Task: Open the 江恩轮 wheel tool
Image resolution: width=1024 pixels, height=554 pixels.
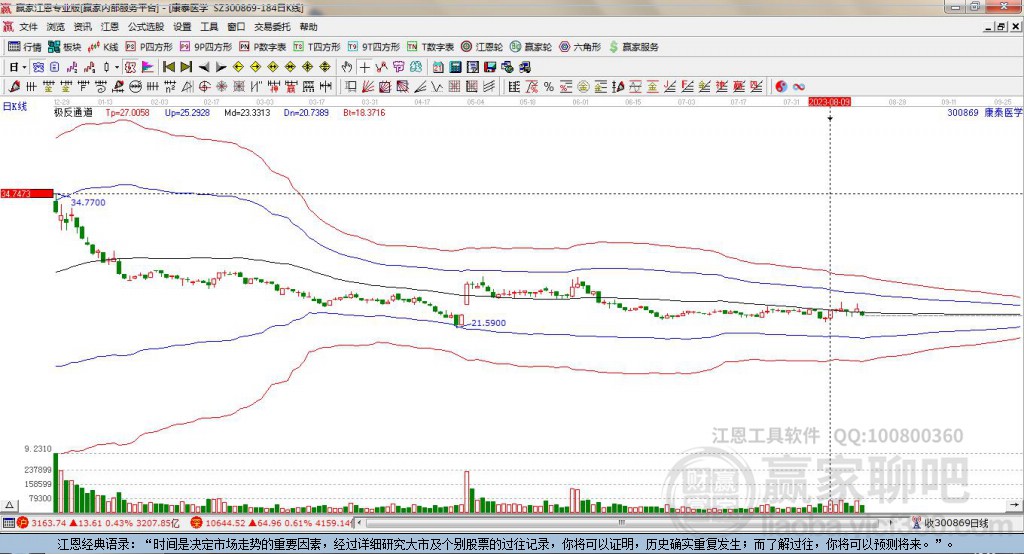Action: [x=482, y=47]
